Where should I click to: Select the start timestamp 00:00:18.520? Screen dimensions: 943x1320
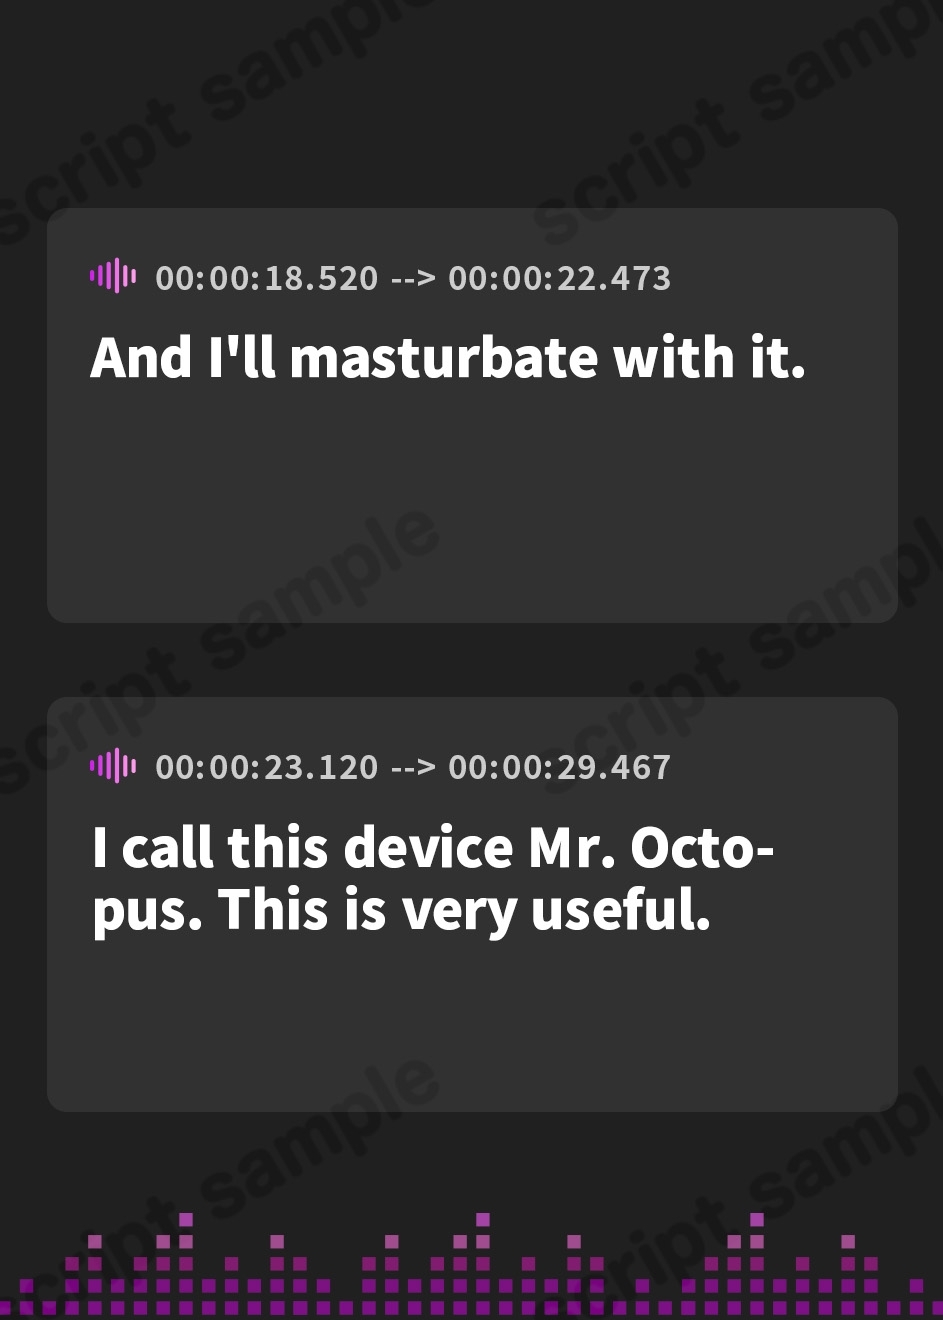pos(267,277)
